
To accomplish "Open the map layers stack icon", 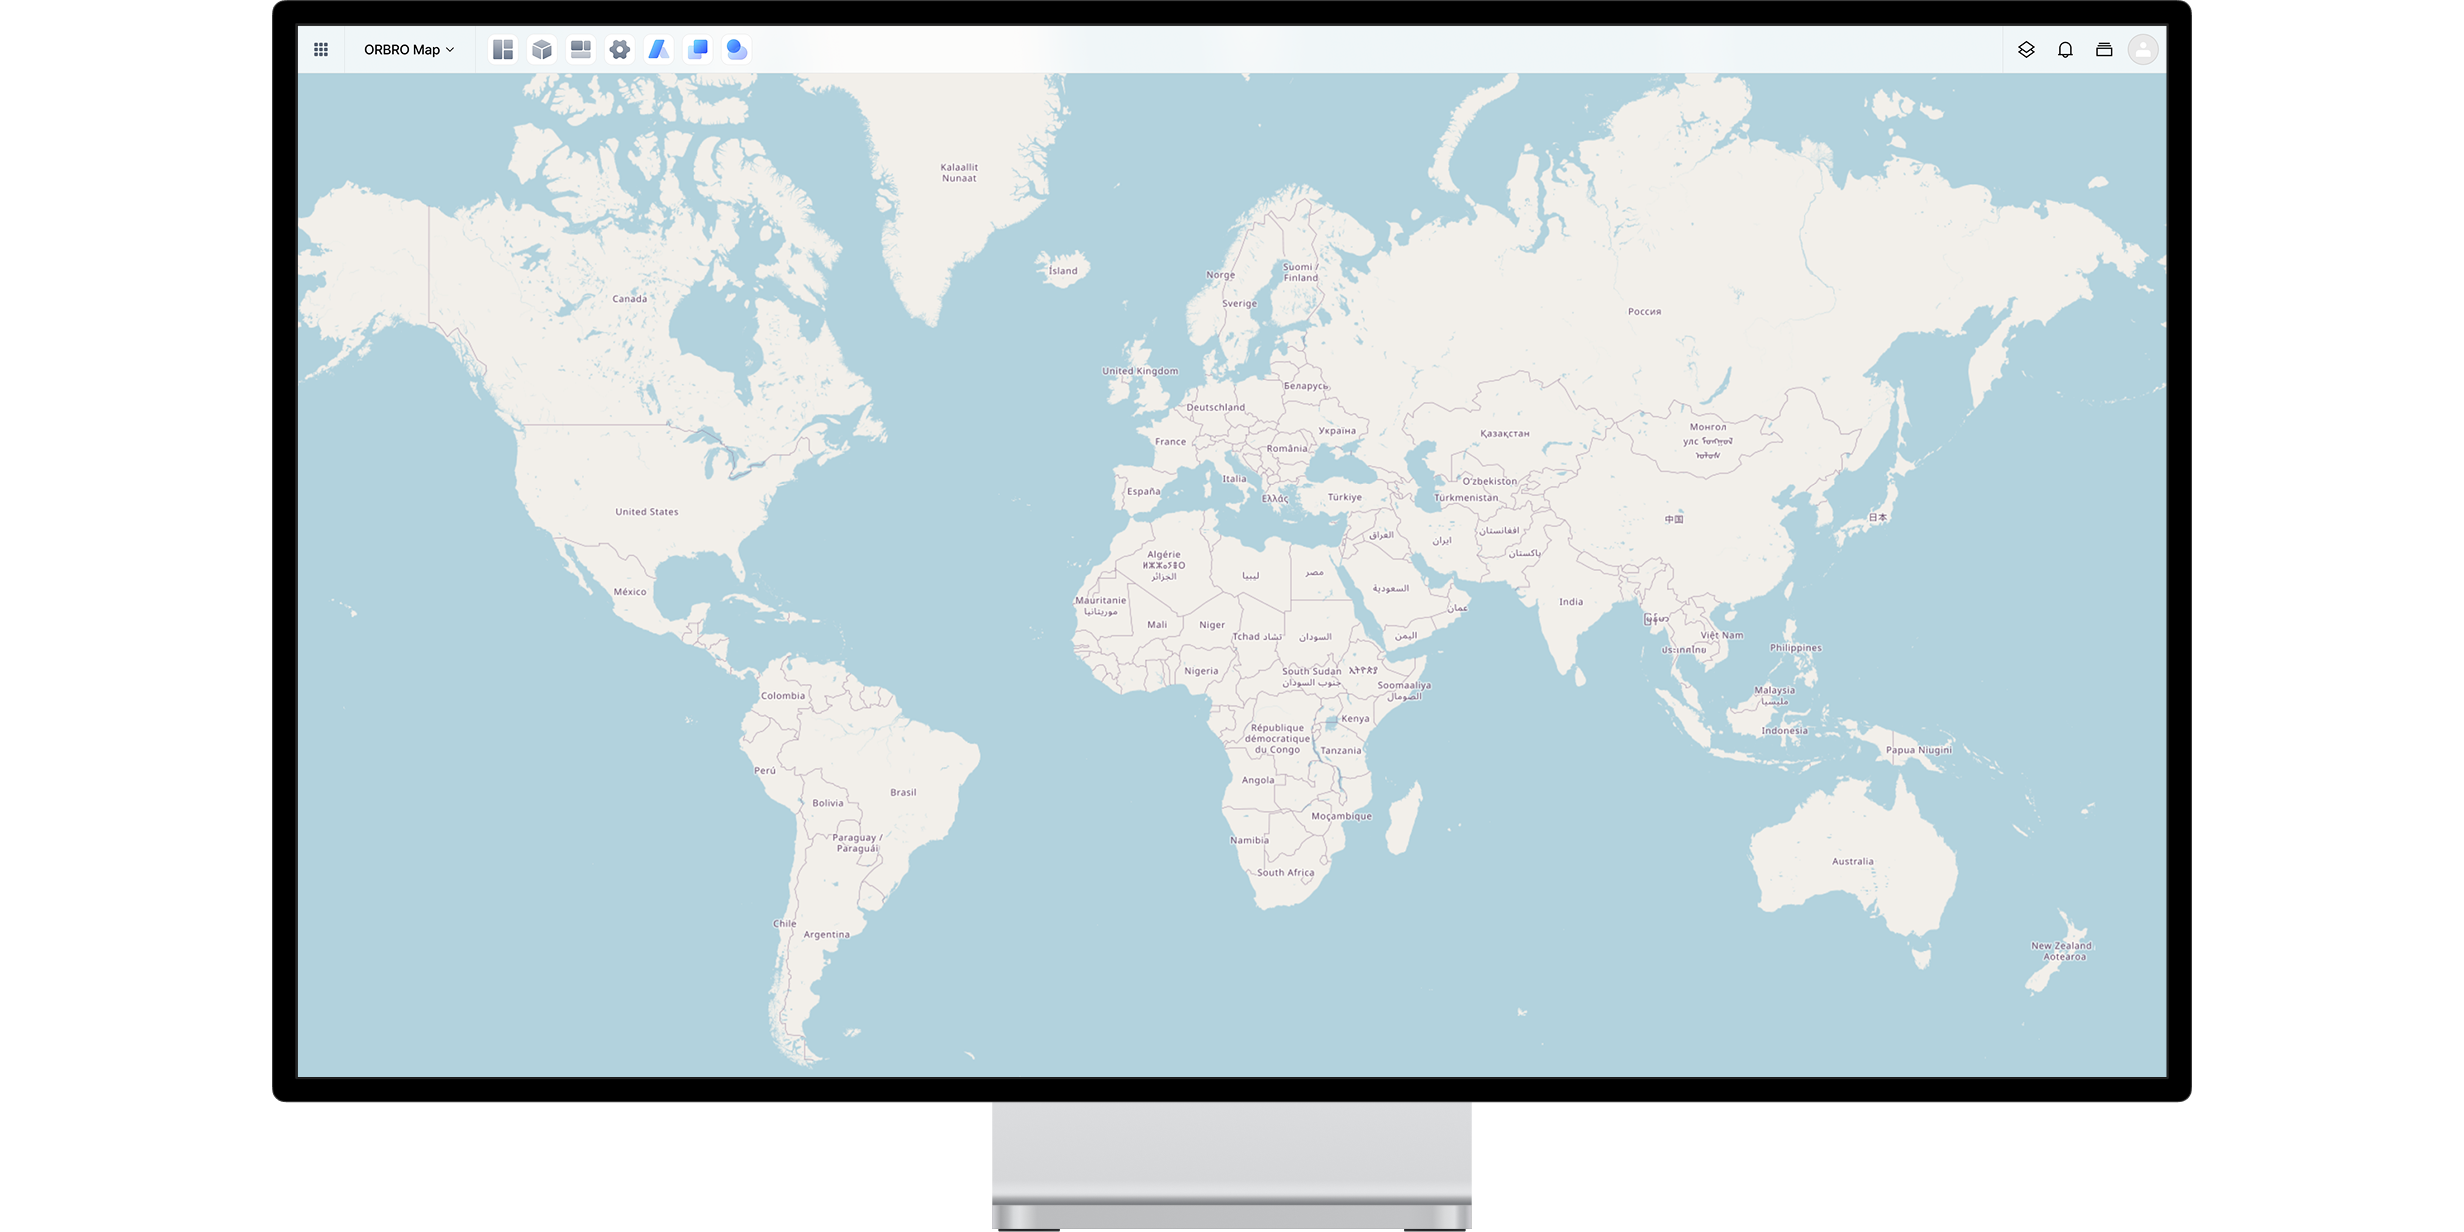I will [x=2026, y=49].
